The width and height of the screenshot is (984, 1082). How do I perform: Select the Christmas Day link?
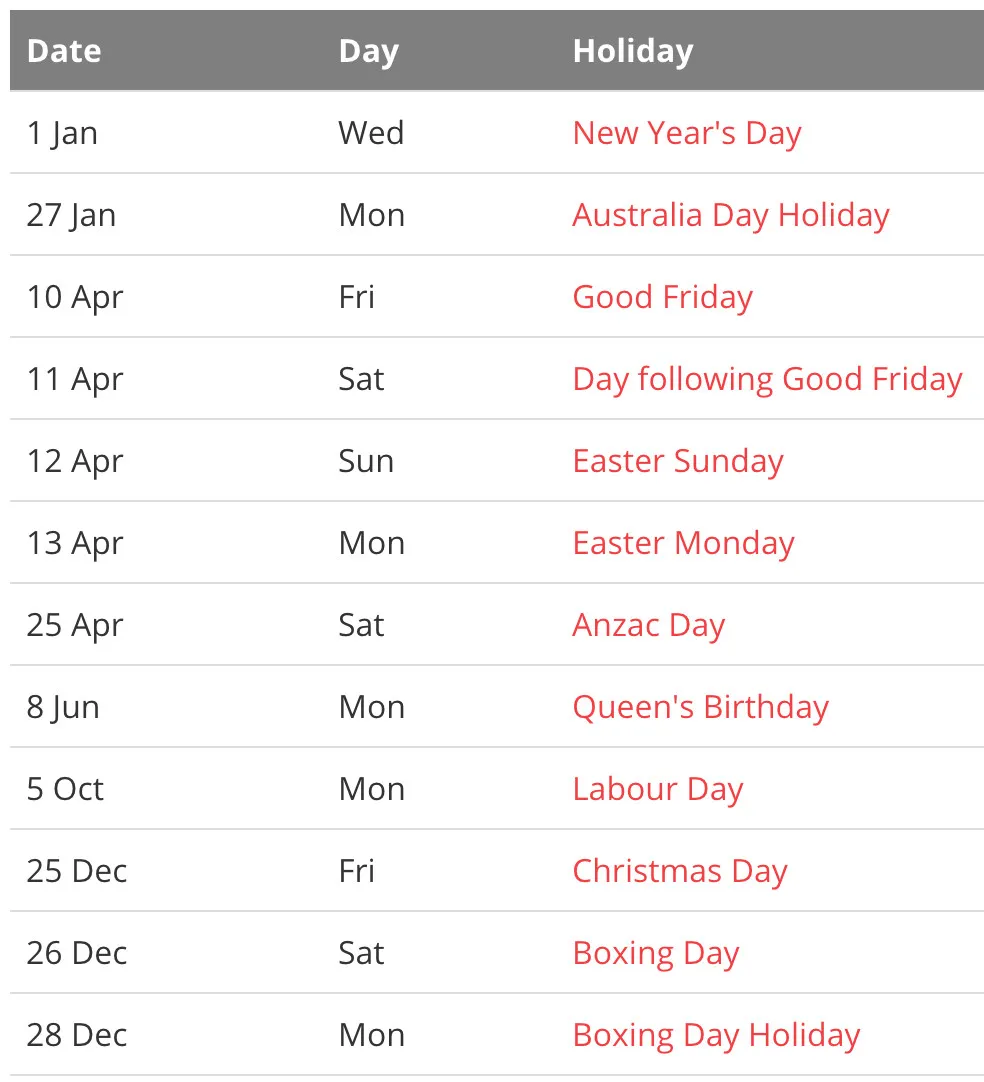[680, 871]
